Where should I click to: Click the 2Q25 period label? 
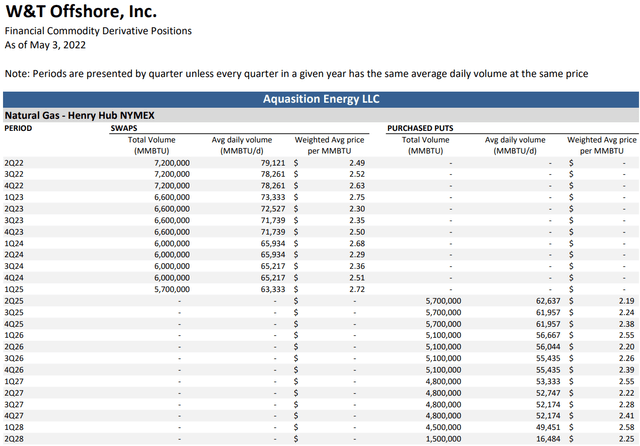point(14,301)
